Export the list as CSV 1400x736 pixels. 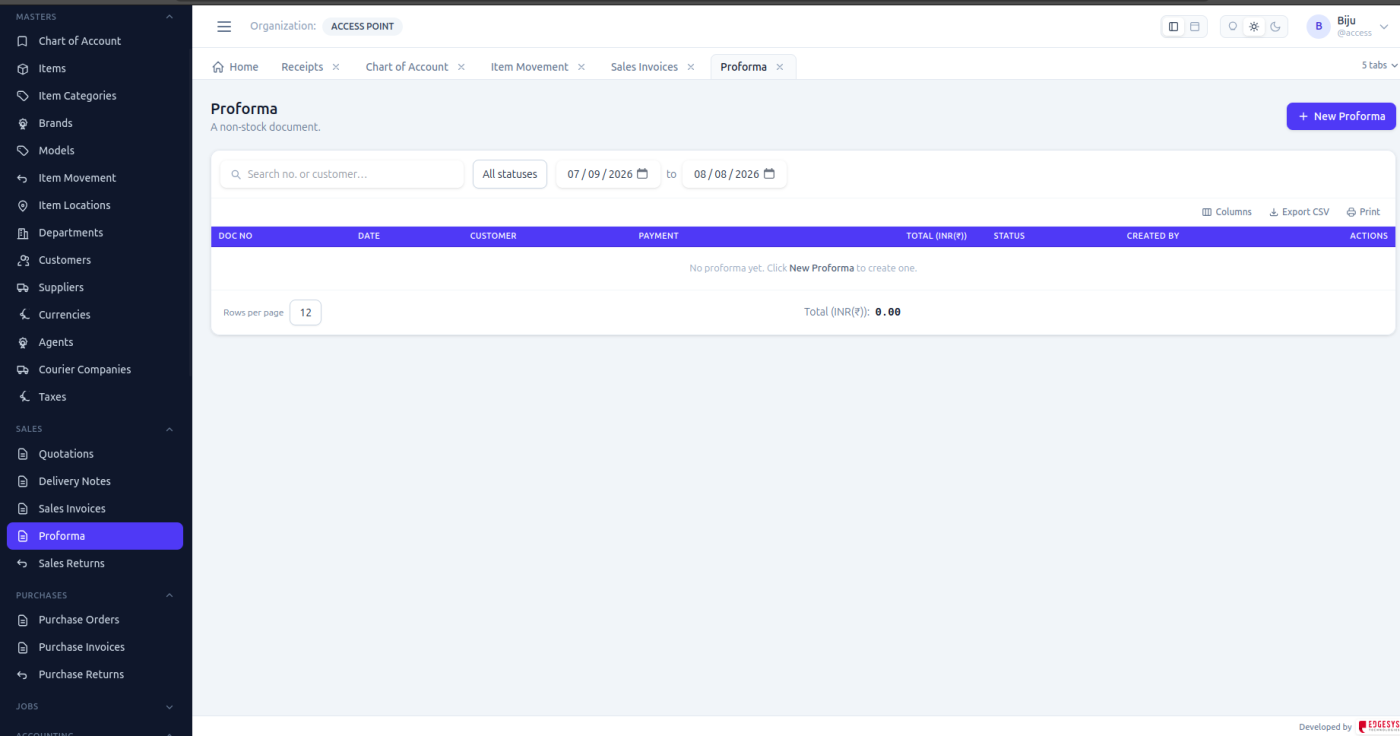coord(1299,212)
